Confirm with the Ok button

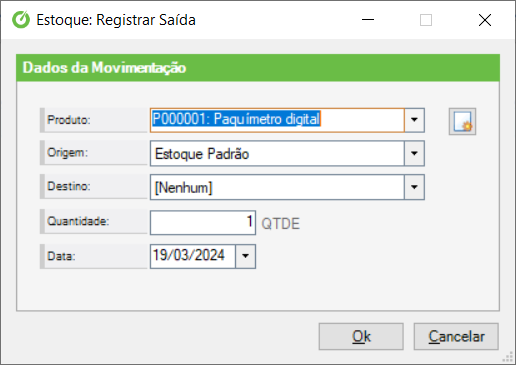361,336
